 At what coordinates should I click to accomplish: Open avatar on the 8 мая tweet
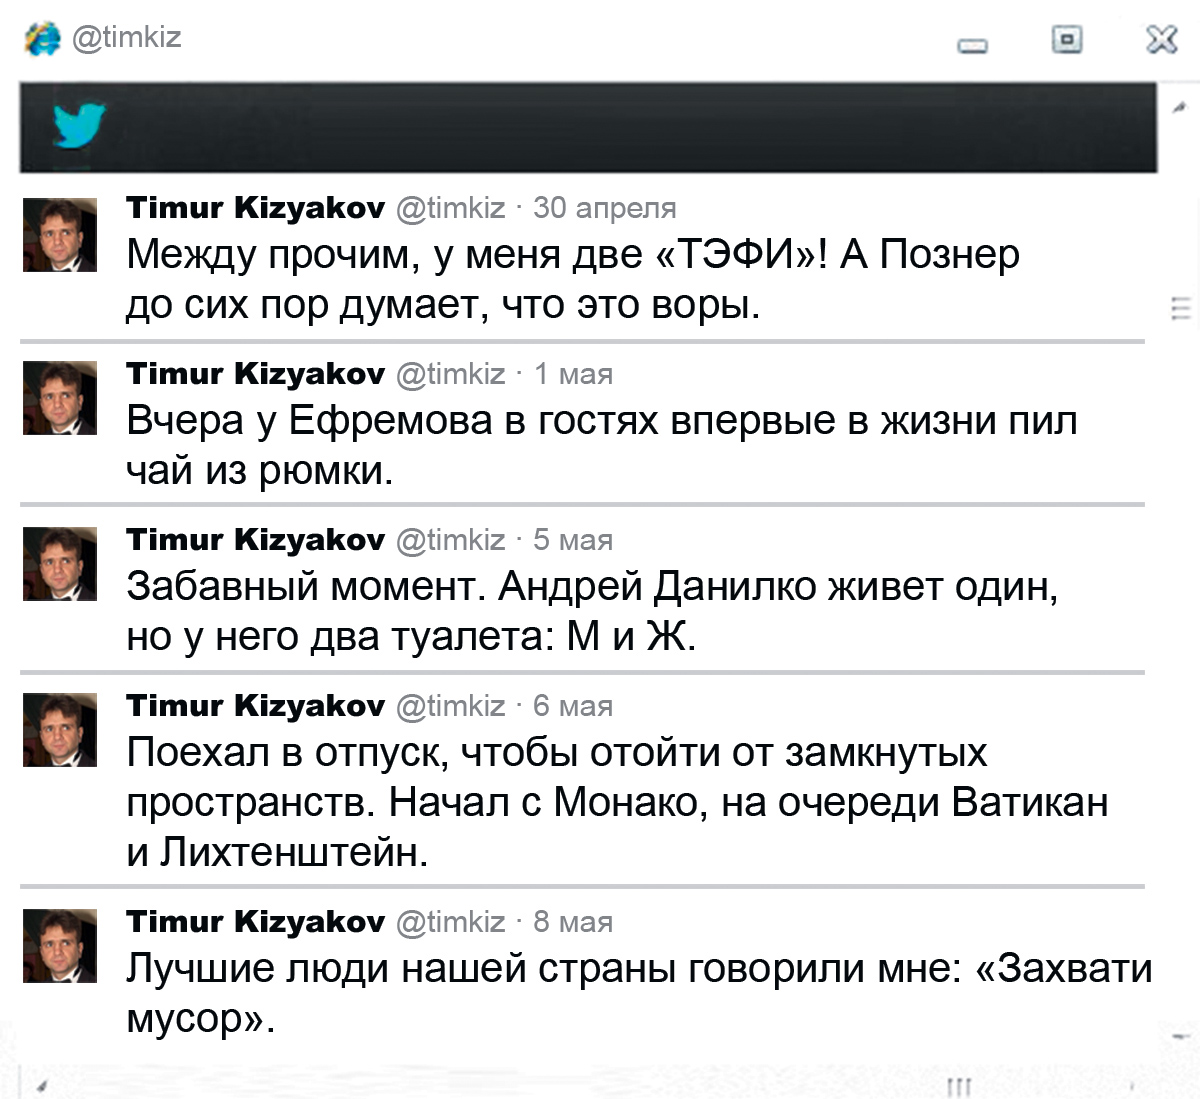pos(60,946)
